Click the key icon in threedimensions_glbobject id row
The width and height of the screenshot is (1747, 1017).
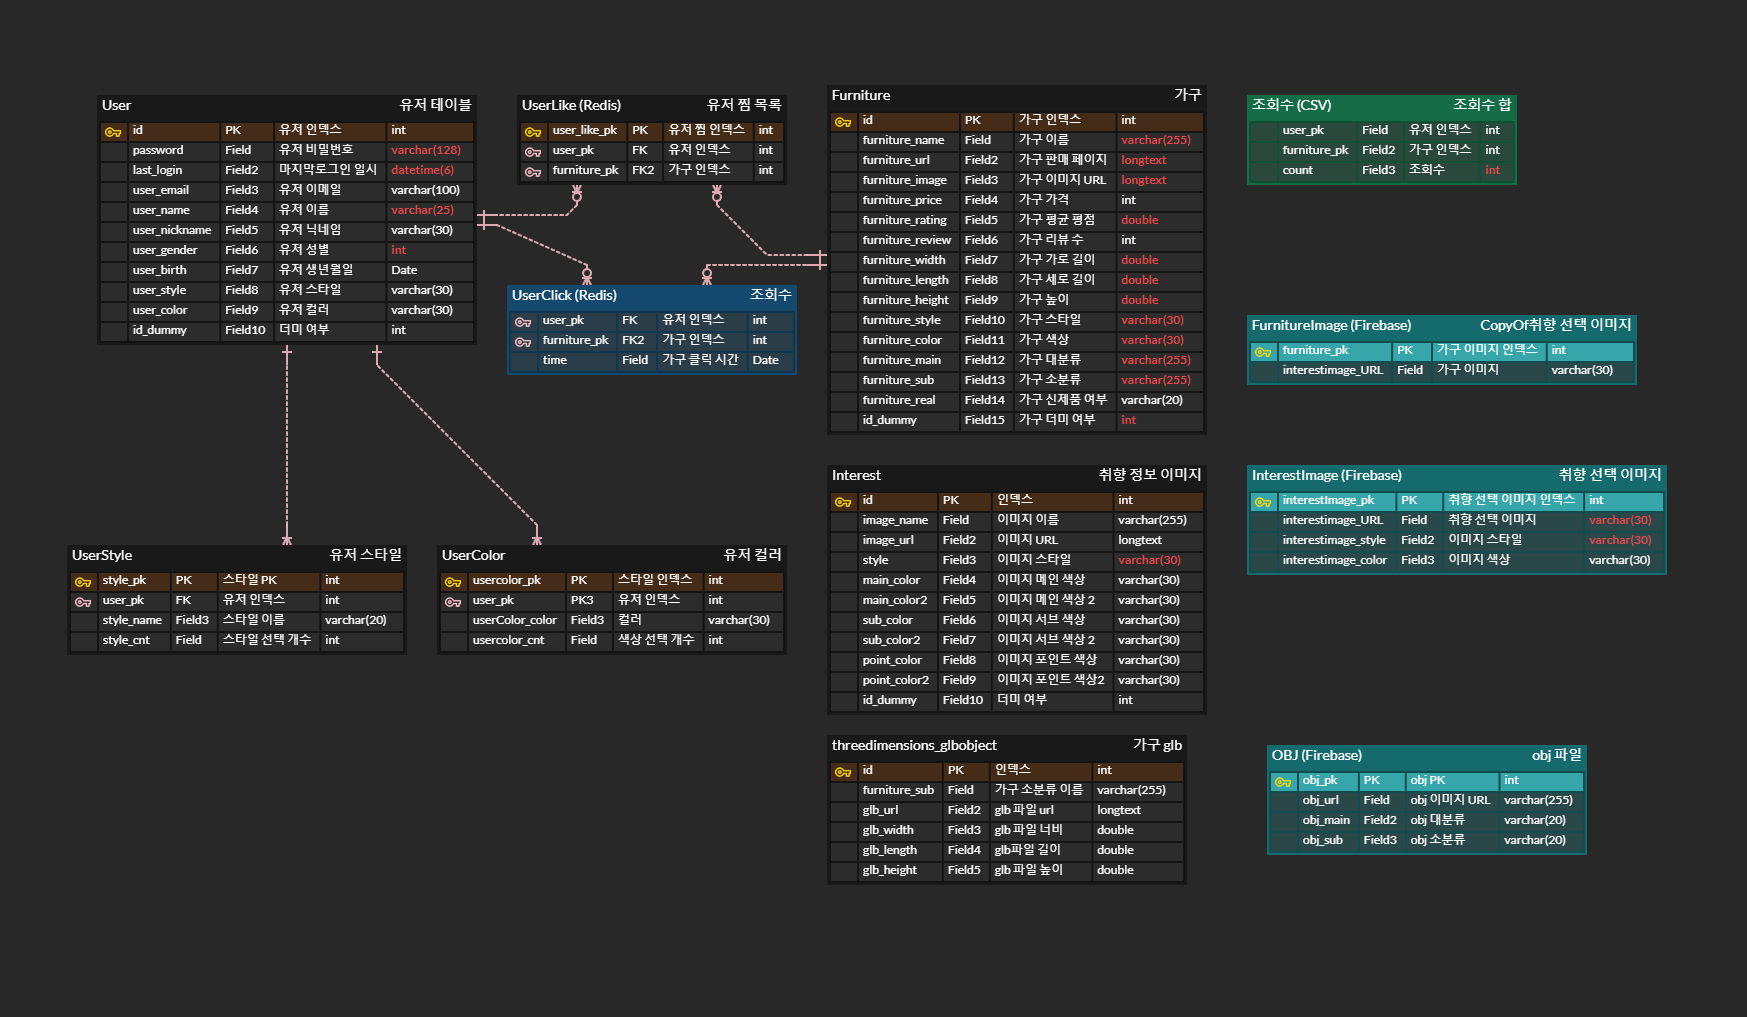point(843,772)
